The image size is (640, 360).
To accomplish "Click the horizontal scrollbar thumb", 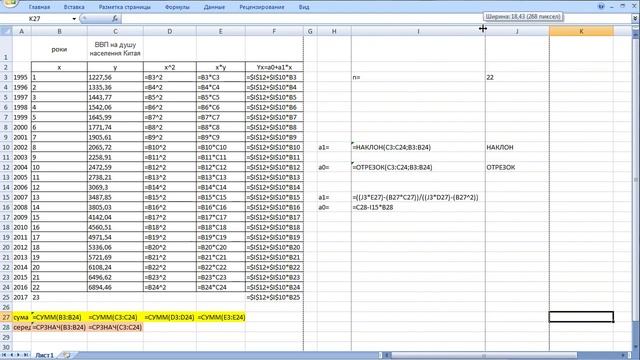I will tap(484, 356).
